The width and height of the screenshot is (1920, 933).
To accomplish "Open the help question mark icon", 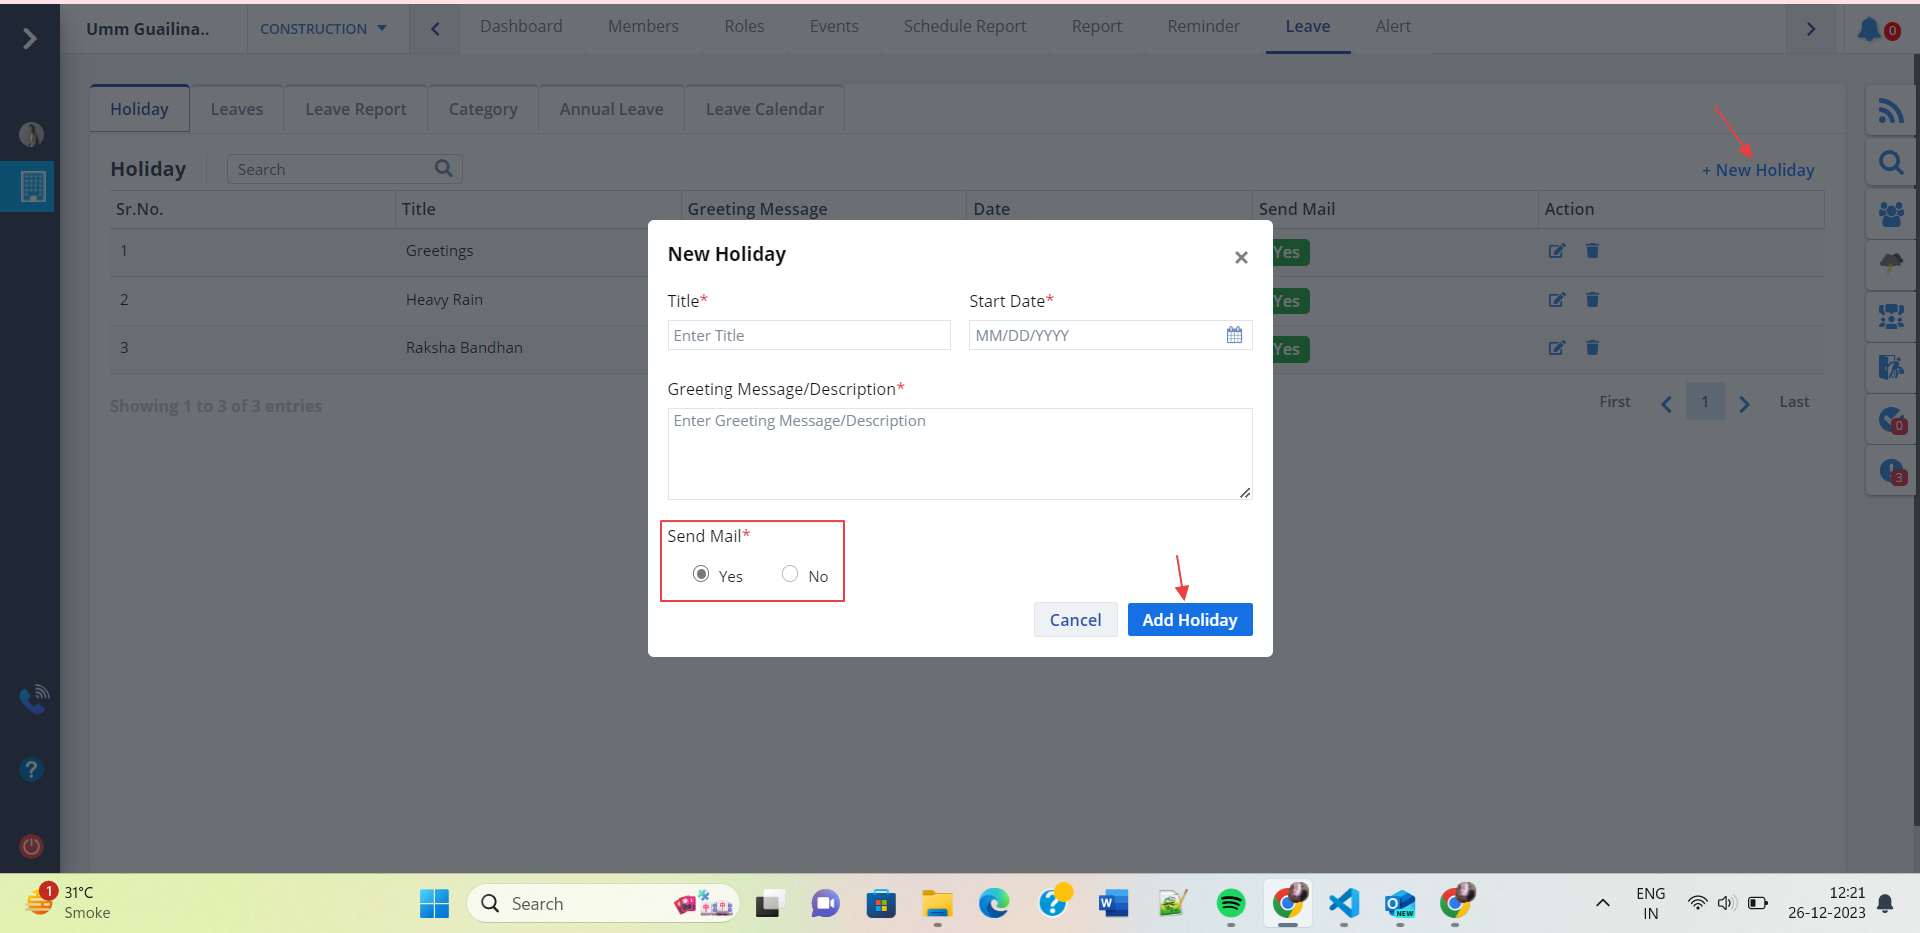I will 32,769.
